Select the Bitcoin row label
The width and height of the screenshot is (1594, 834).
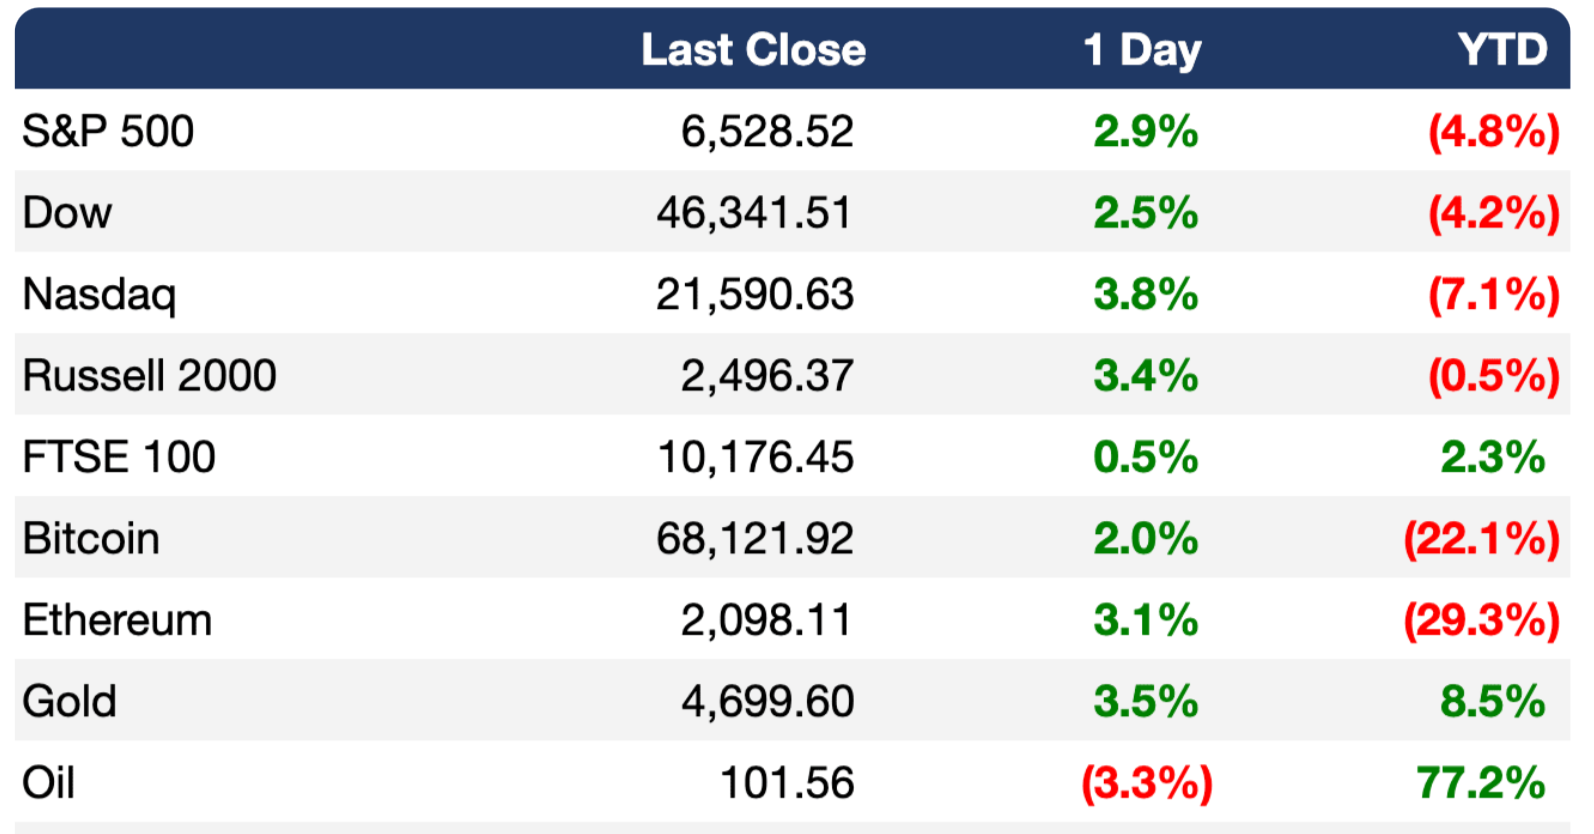click(x=91, y=539)
